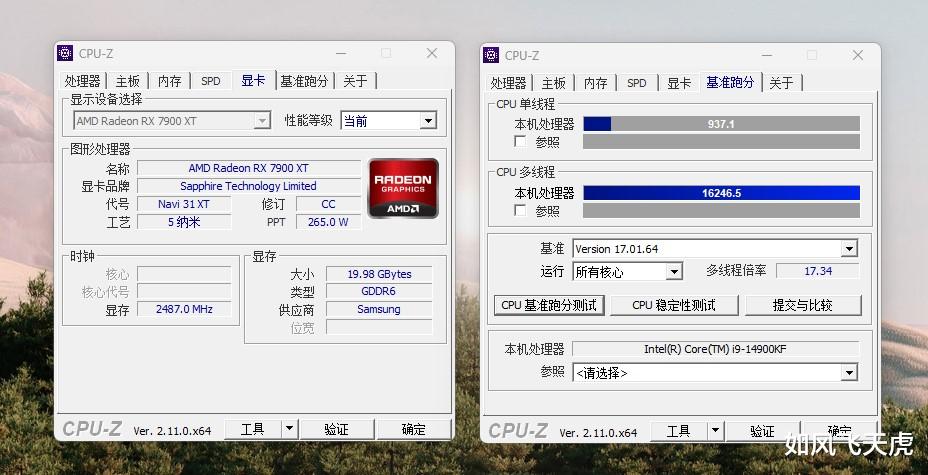
Task: Click 工艺 value 5 纳米
Action: [184, 222]
